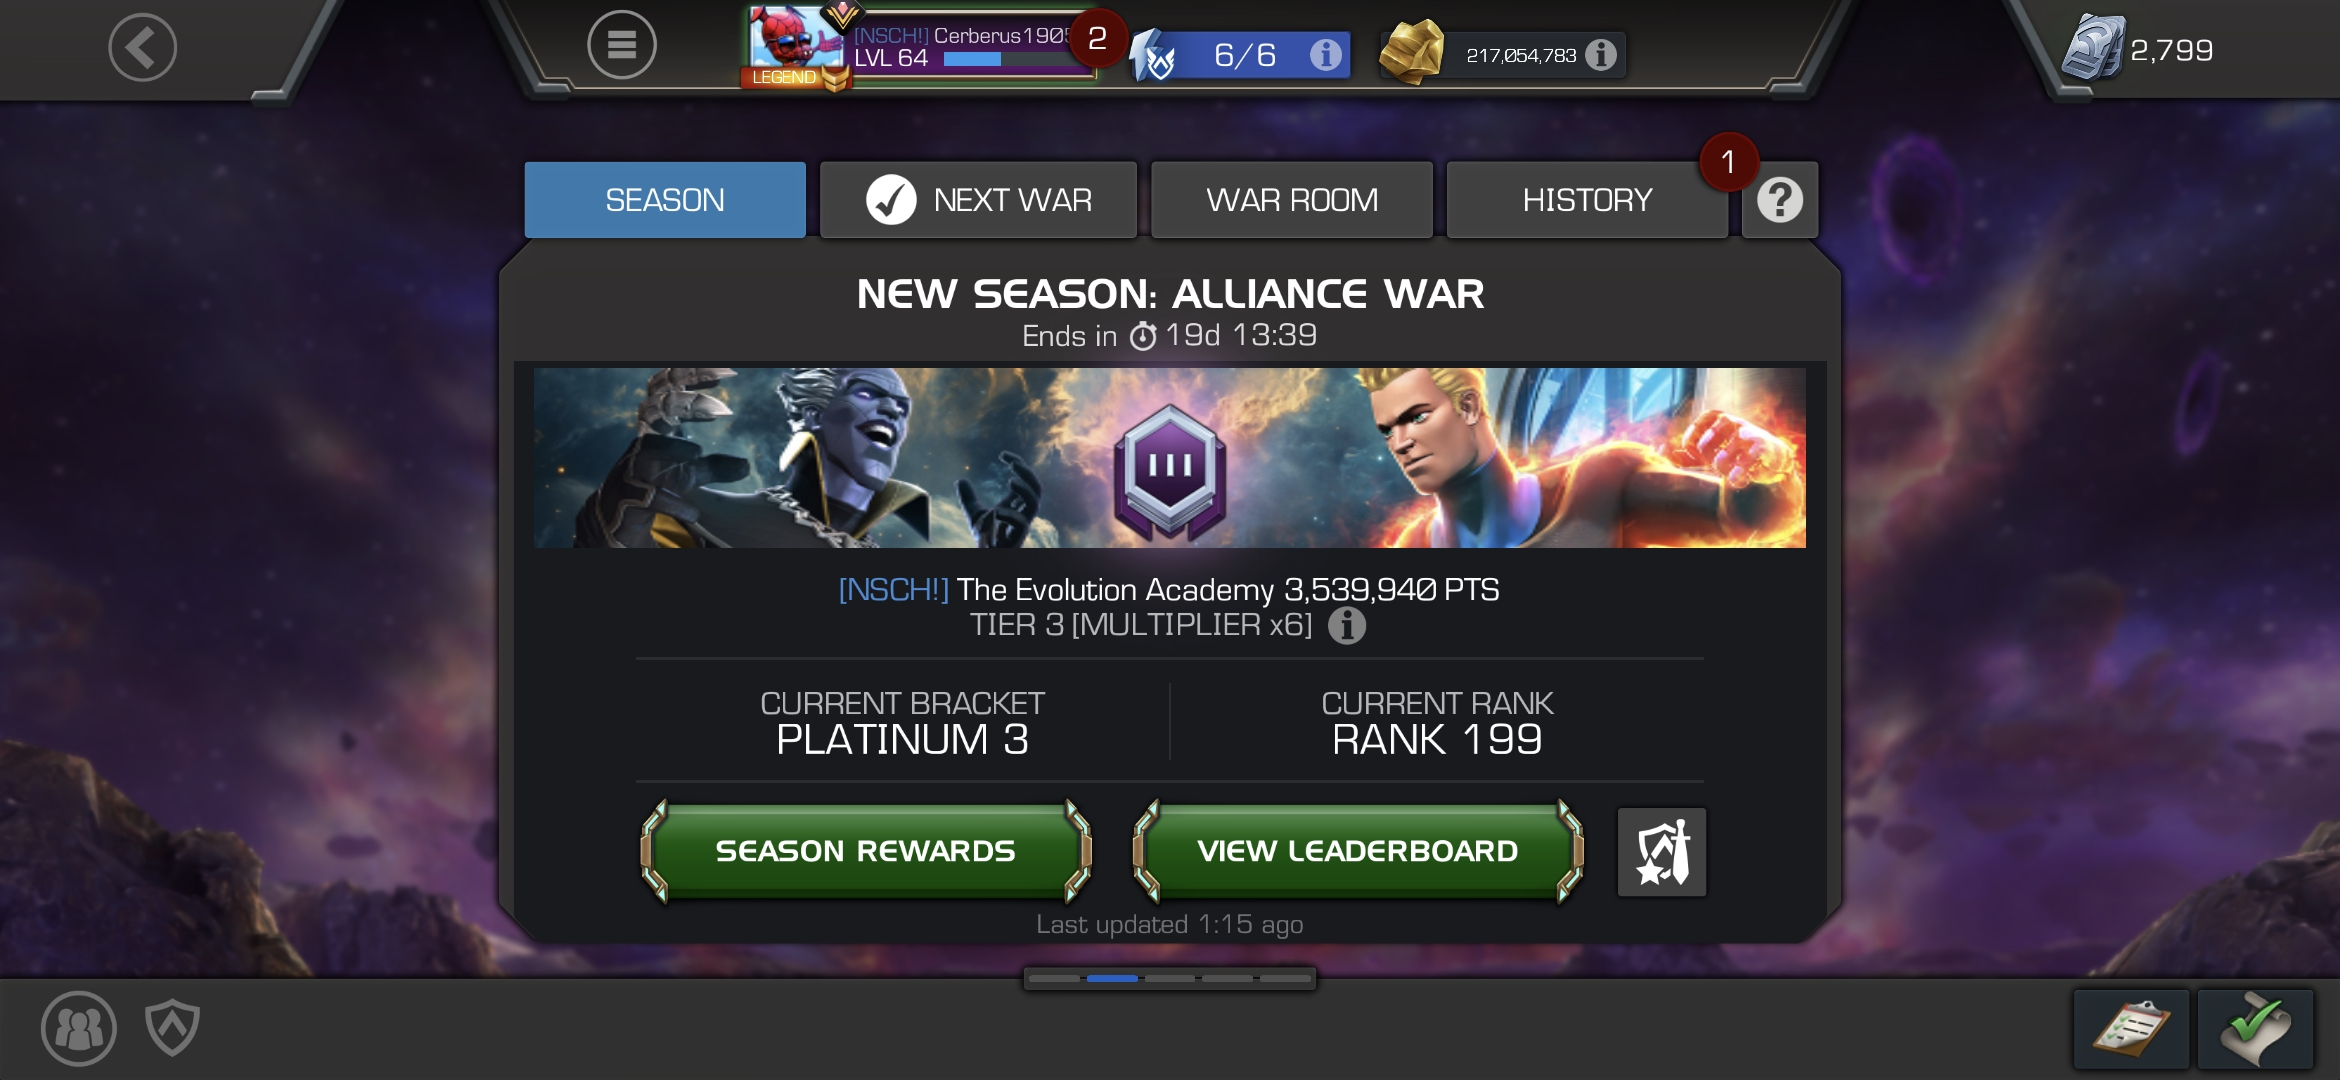Show energy info next to 6/6
The height and width of the screenshot is (1080, 2340).
[1326, 54]
